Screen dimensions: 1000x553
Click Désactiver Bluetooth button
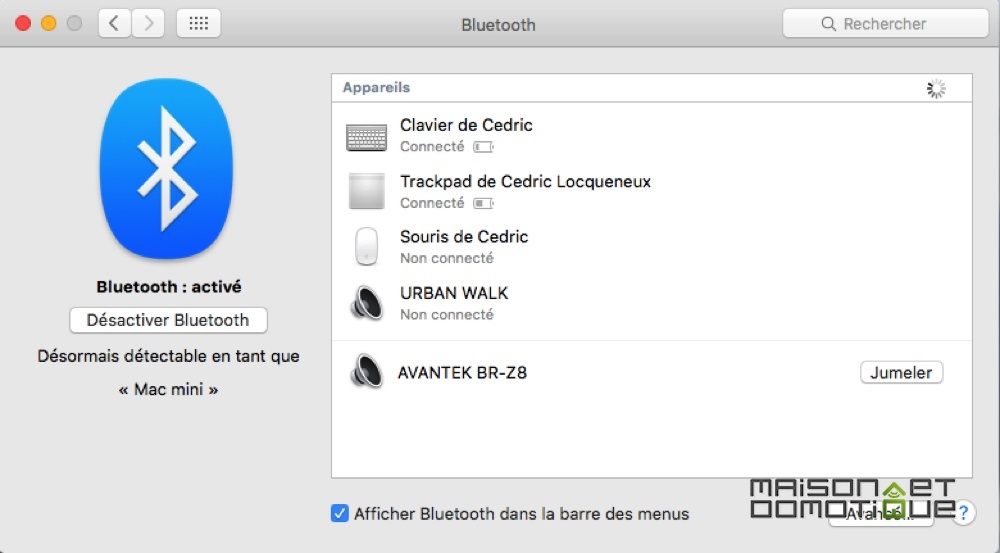tap(168, 320)
